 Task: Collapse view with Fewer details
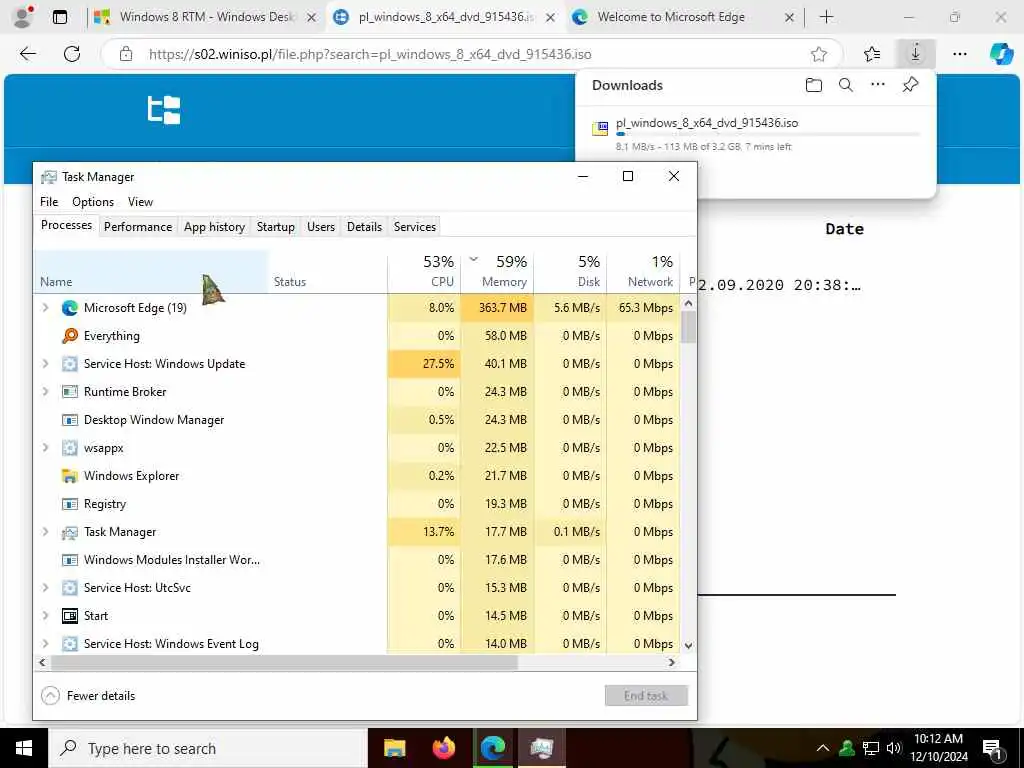tap(88, 696)
